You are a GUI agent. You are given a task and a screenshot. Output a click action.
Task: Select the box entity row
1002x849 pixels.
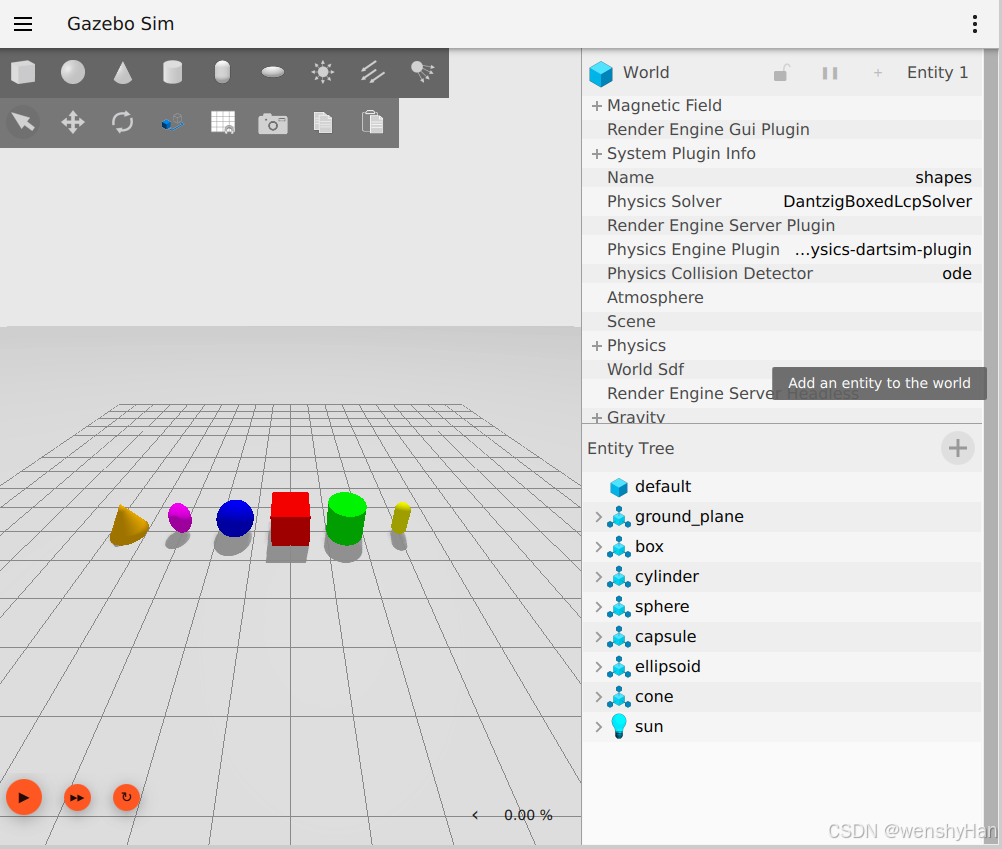coord(784,547)
